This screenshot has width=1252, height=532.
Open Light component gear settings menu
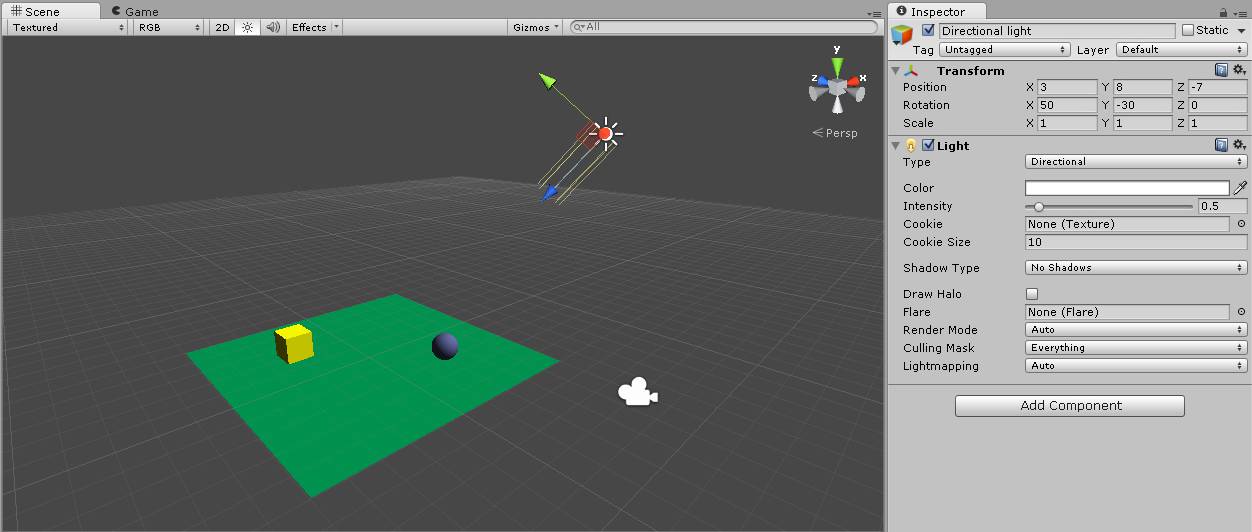point(1239,145)
